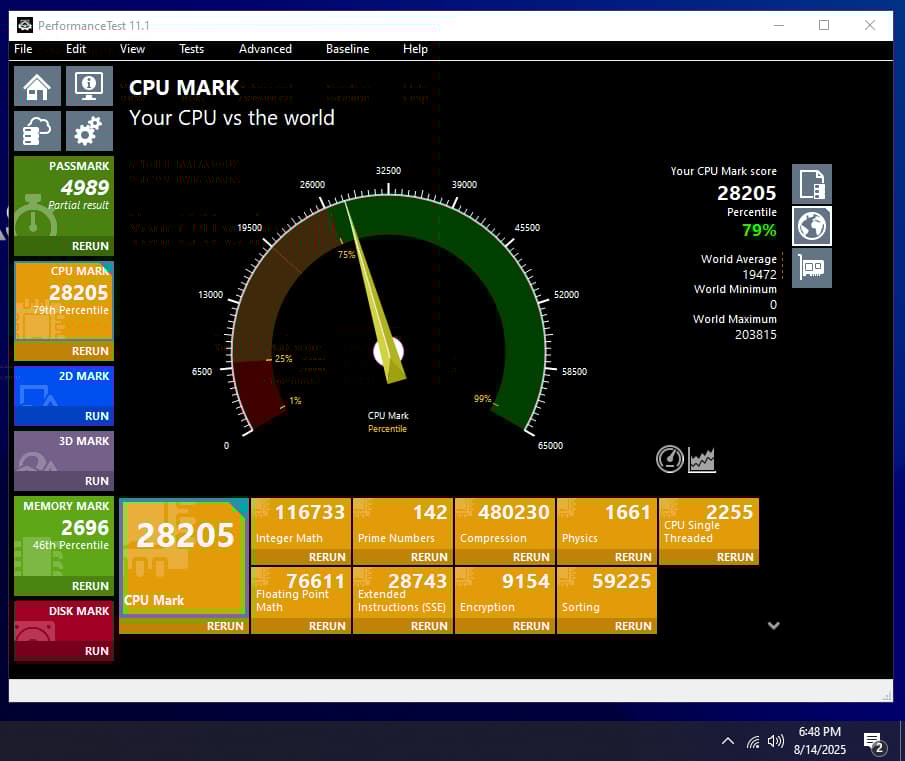Click the Home icon button
The image size is (905, 761).
pos(37,86)
